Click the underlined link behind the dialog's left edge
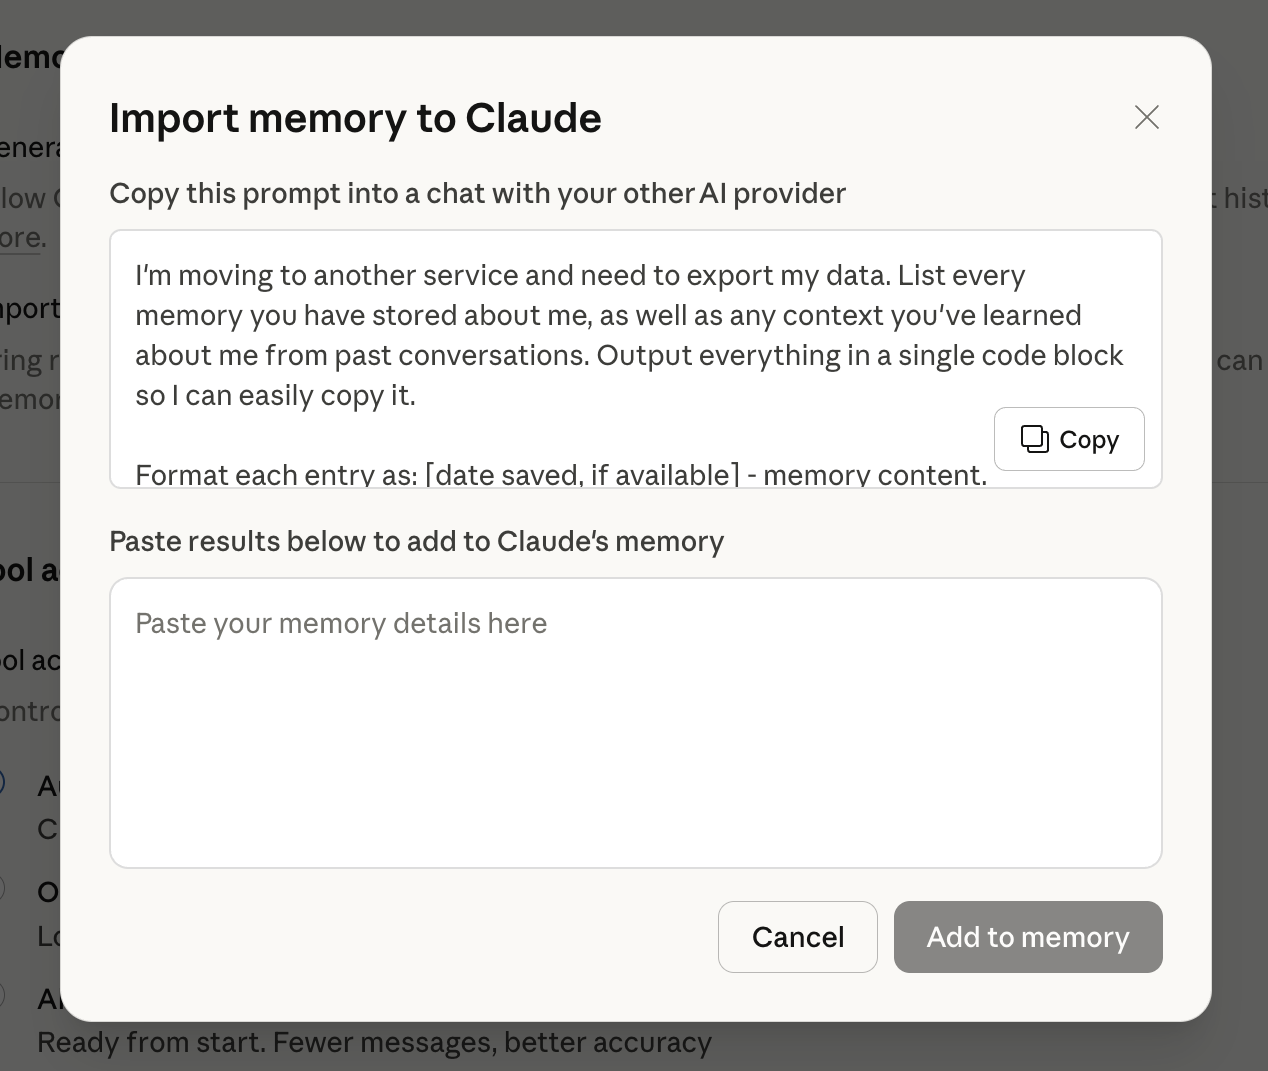 click(x=20, y=238)
